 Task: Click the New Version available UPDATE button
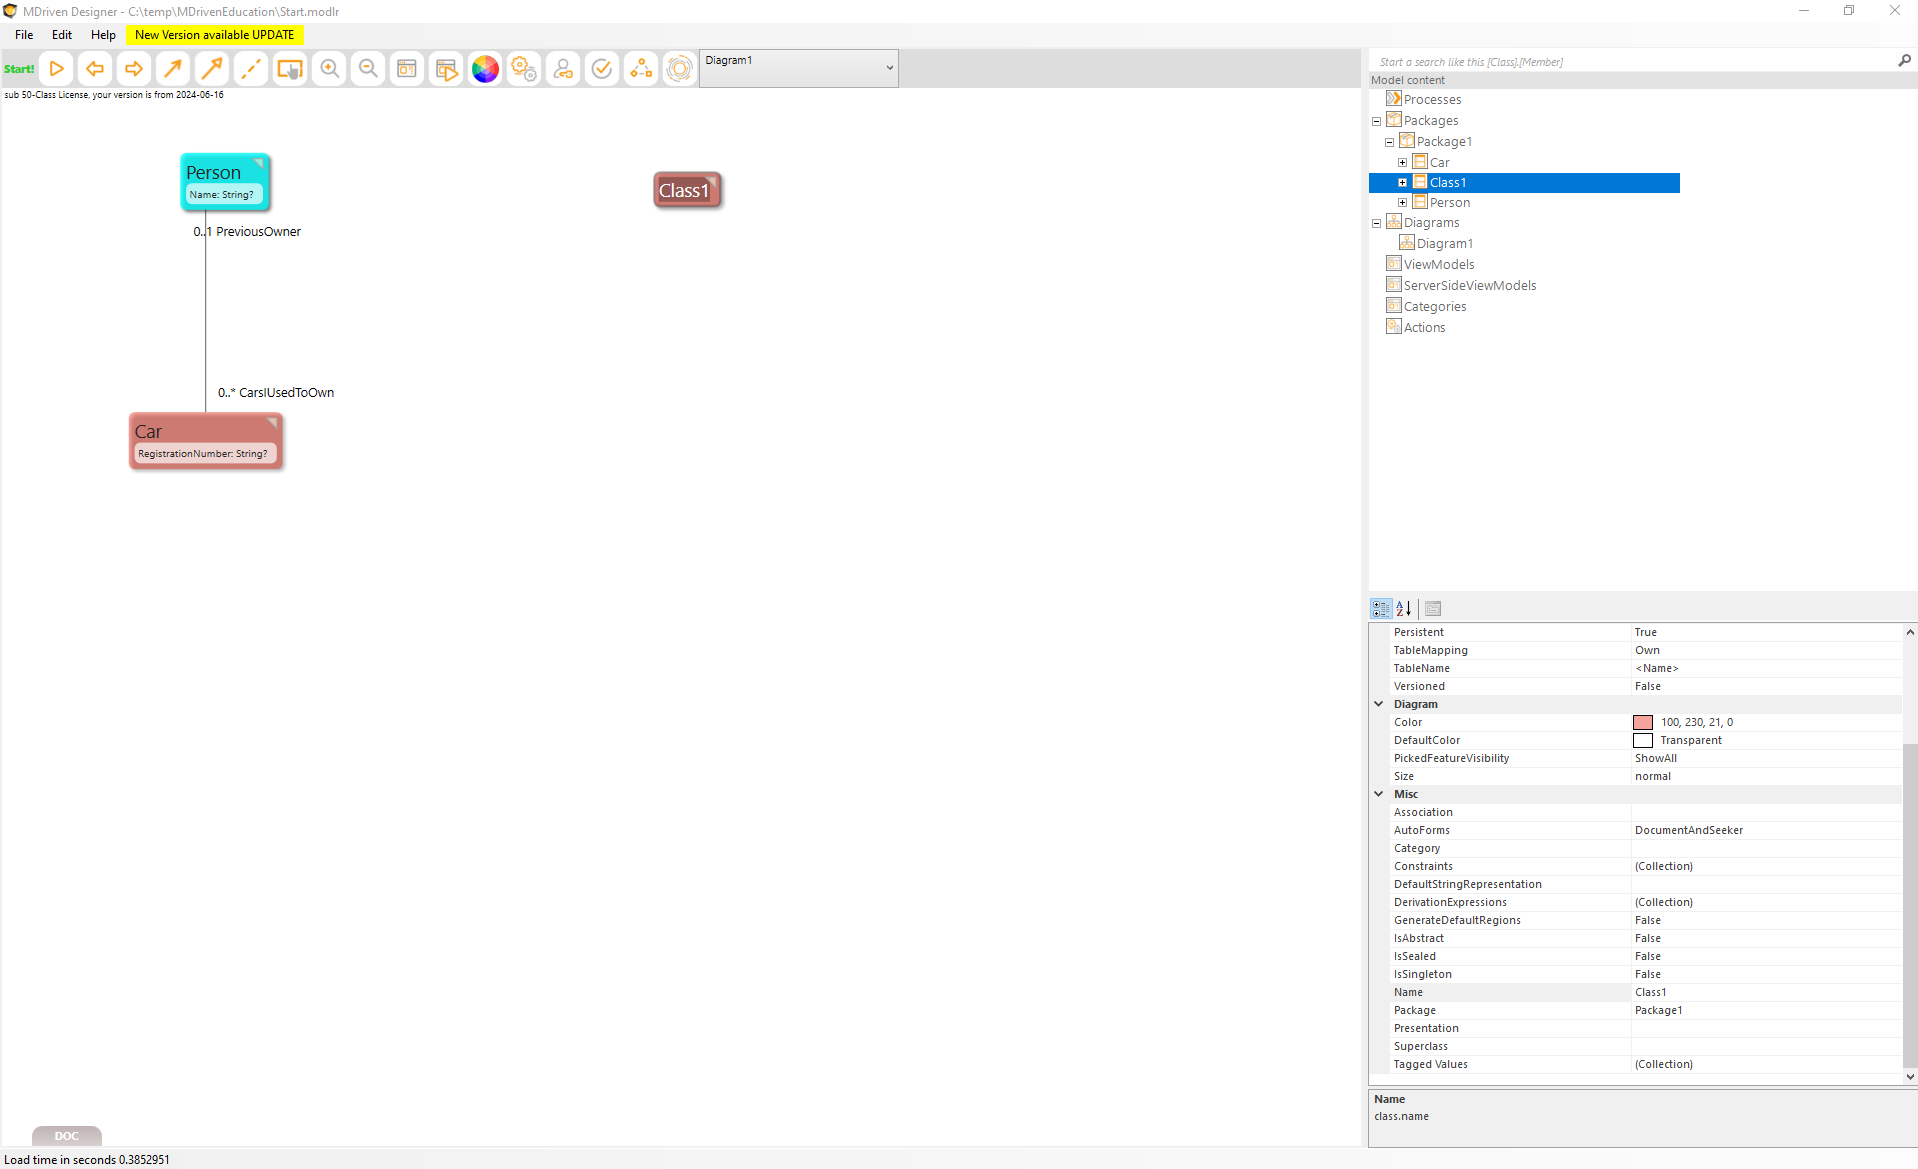214,35
